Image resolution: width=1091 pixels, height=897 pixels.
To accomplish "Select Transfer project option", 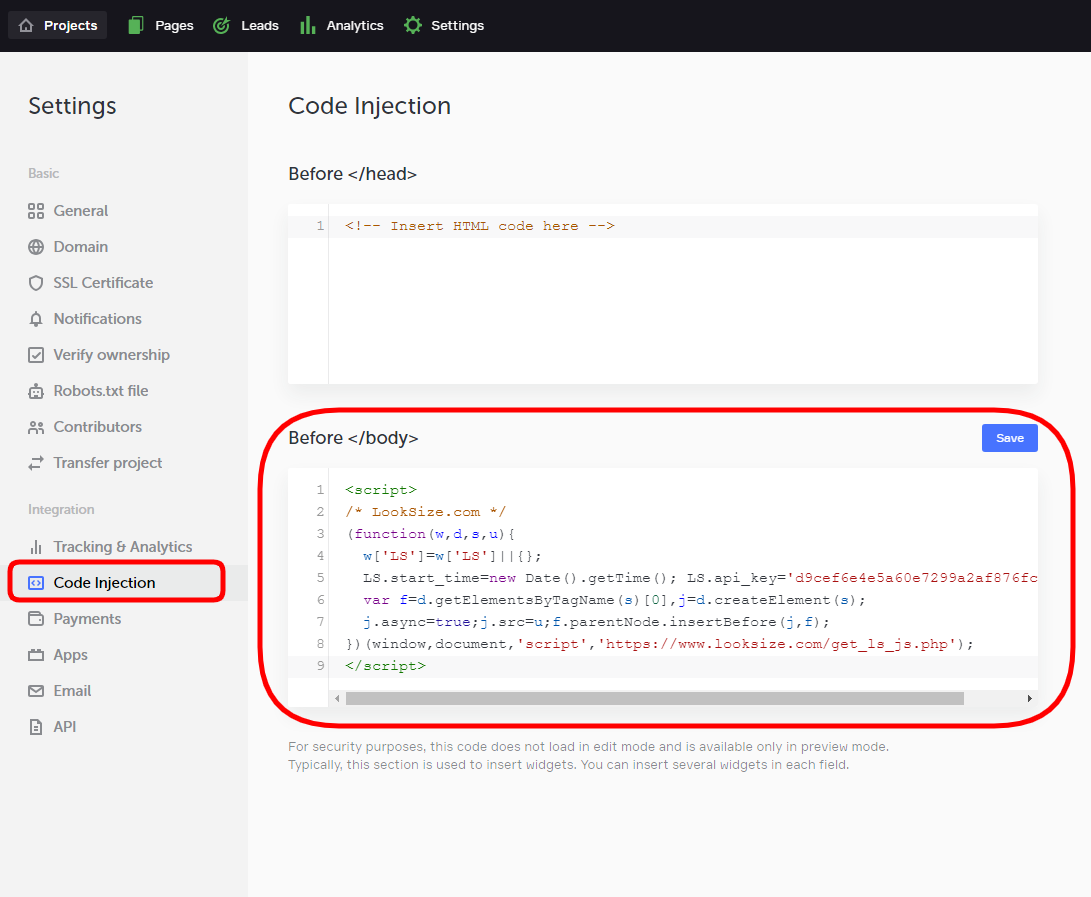I will point(95,463).
